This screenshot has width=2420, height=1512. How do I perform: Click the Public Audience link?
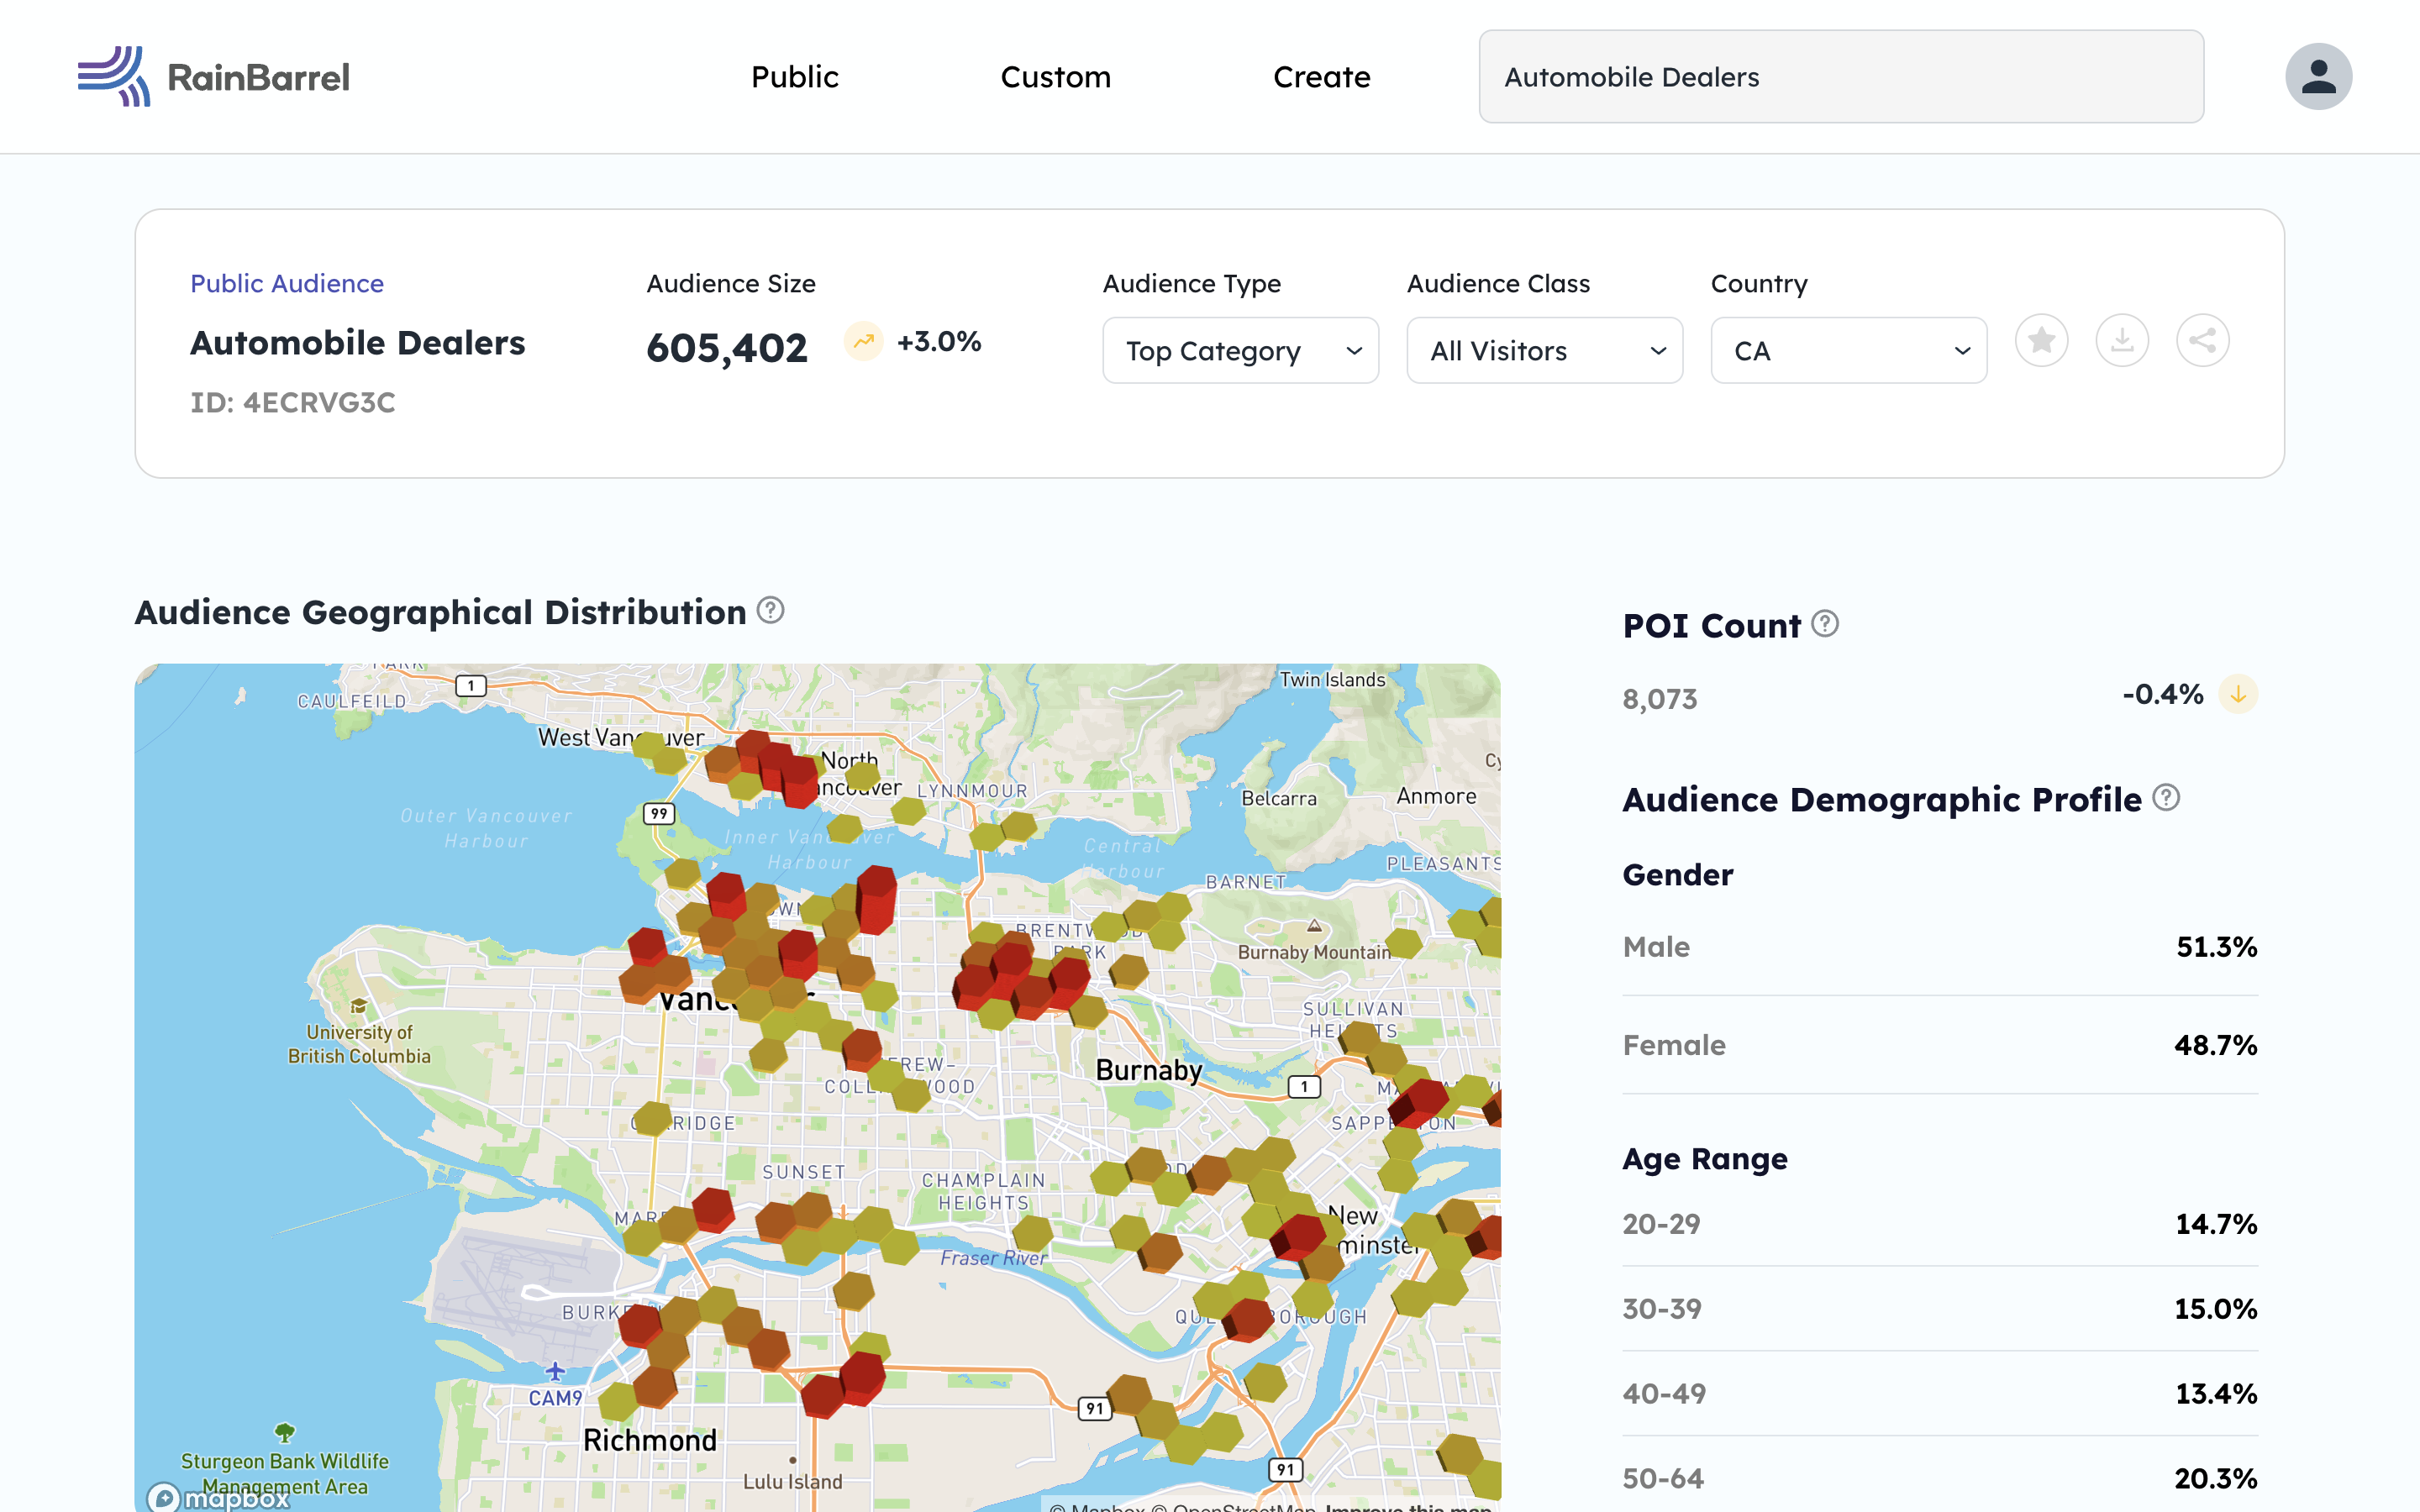click(287, 284)
